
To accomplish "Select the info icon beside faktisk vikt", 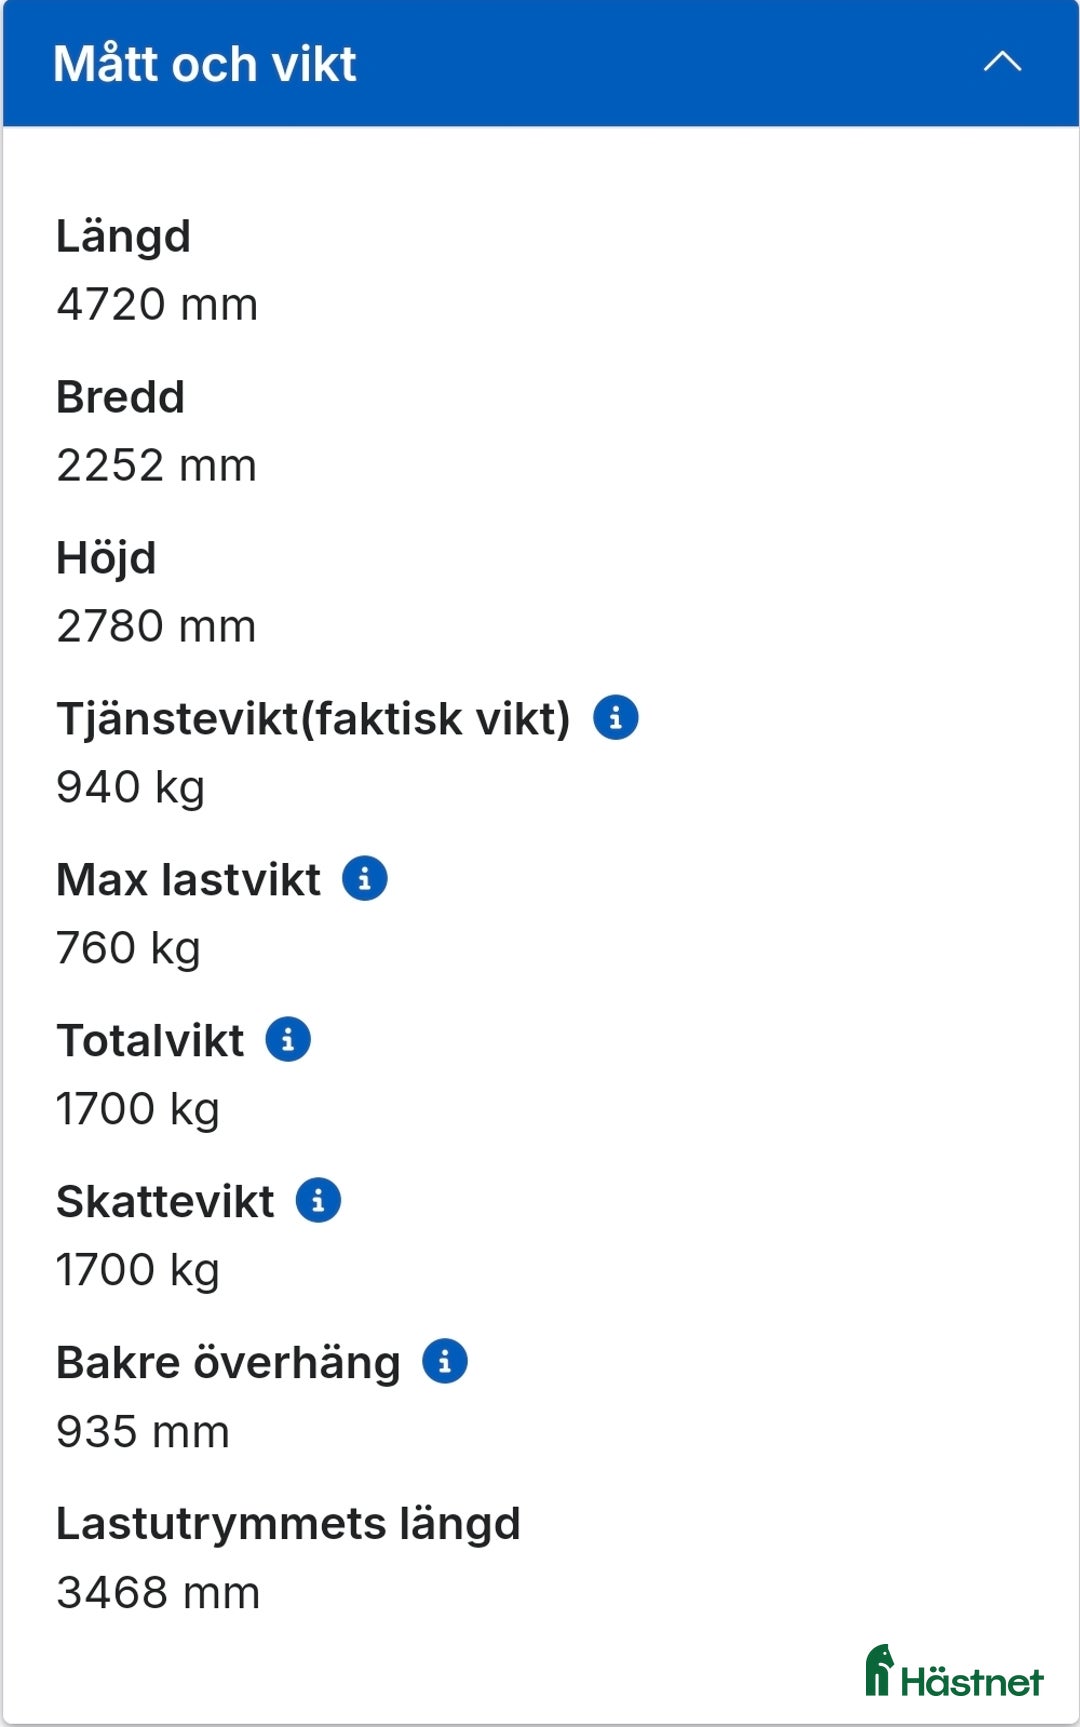I will pos(615,716).
